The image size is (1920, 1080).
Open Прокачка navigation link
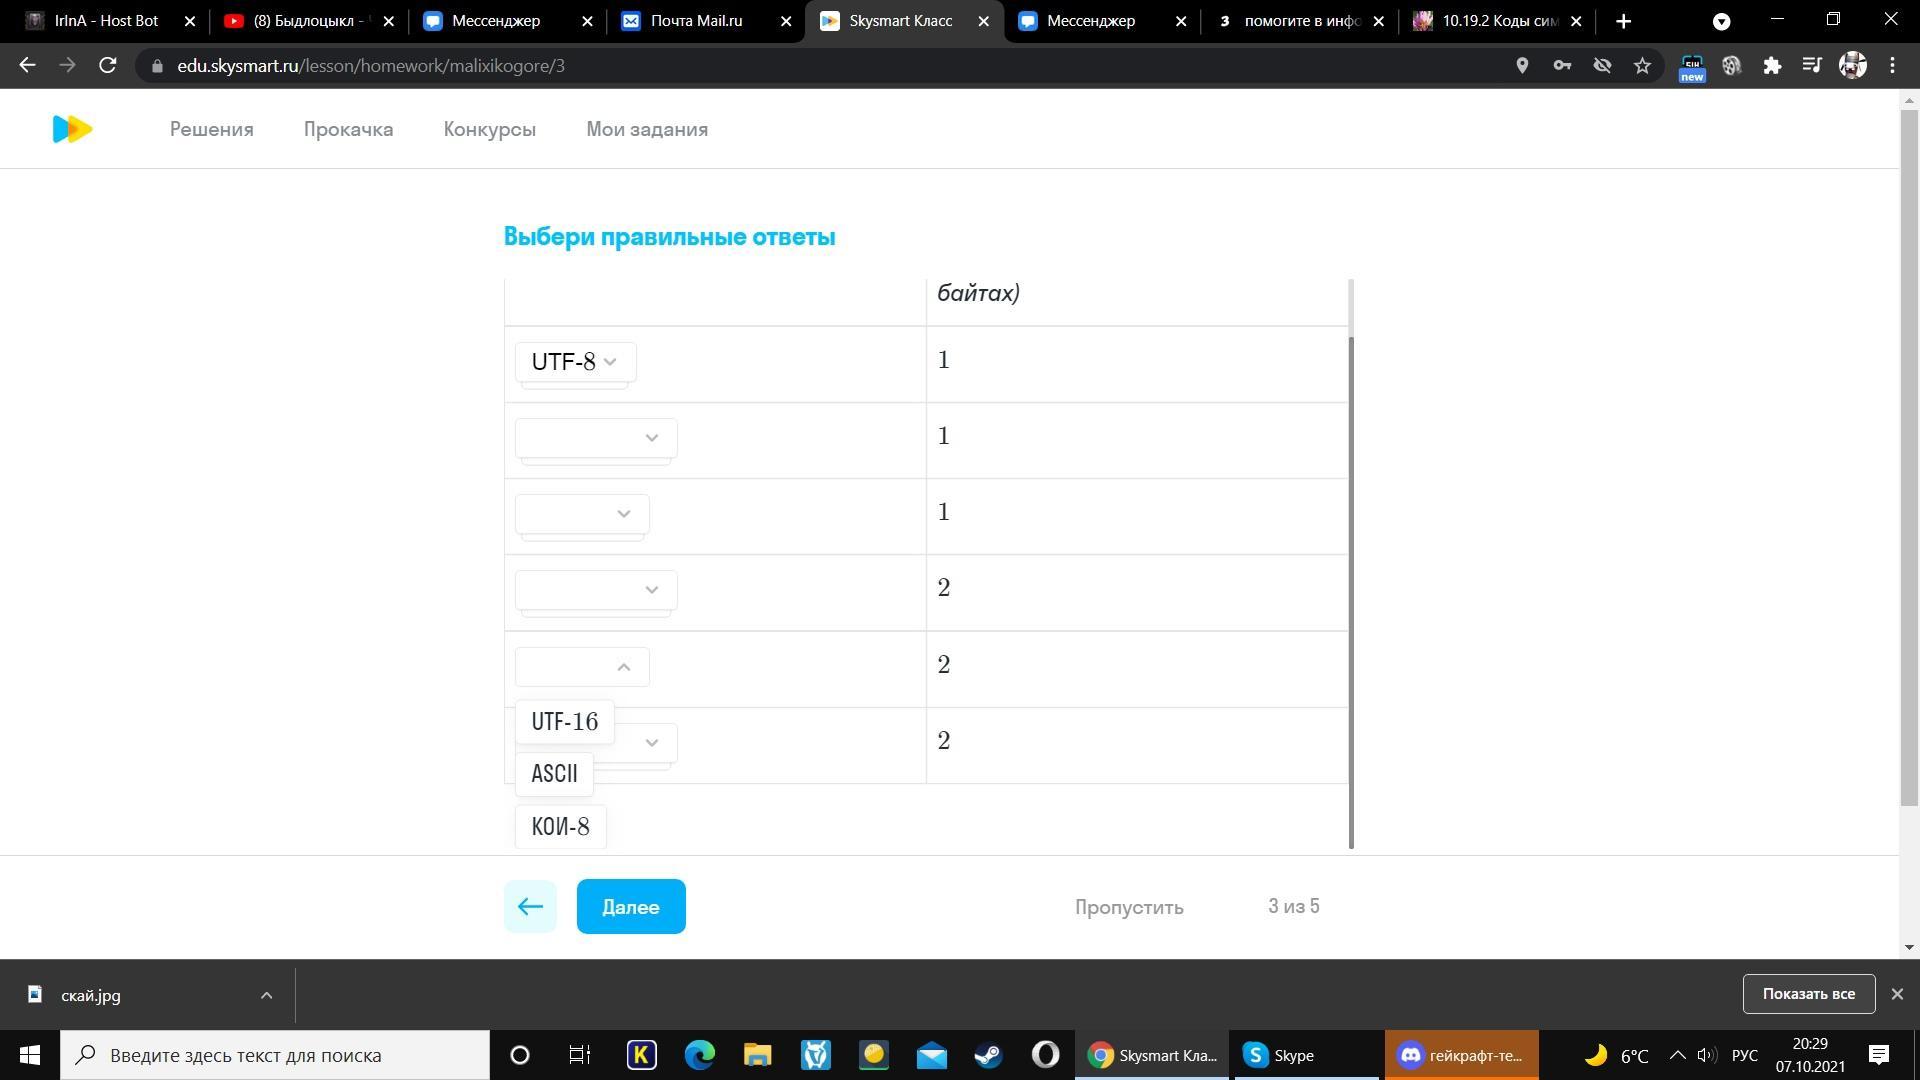click(348, 129)
